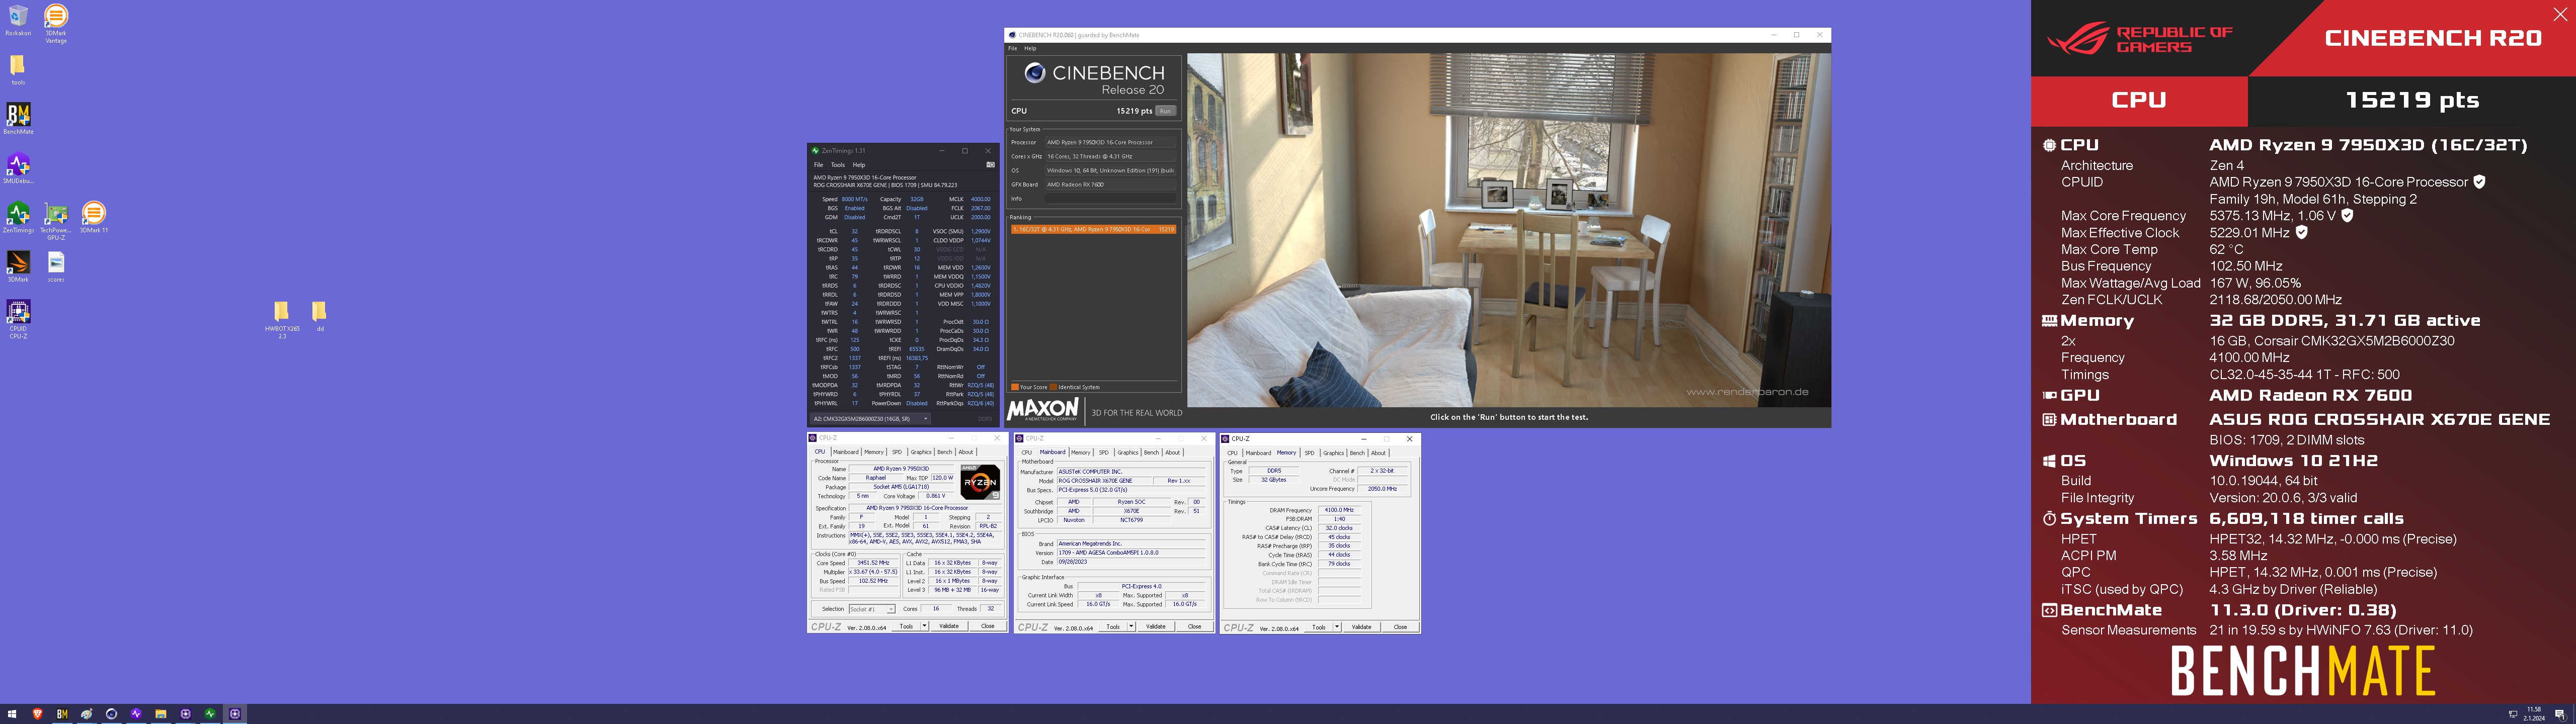This screenshot has width=2576, height=724.
Task: Open Bench tab in third CPU-Z window
Action: [1357, 453]
